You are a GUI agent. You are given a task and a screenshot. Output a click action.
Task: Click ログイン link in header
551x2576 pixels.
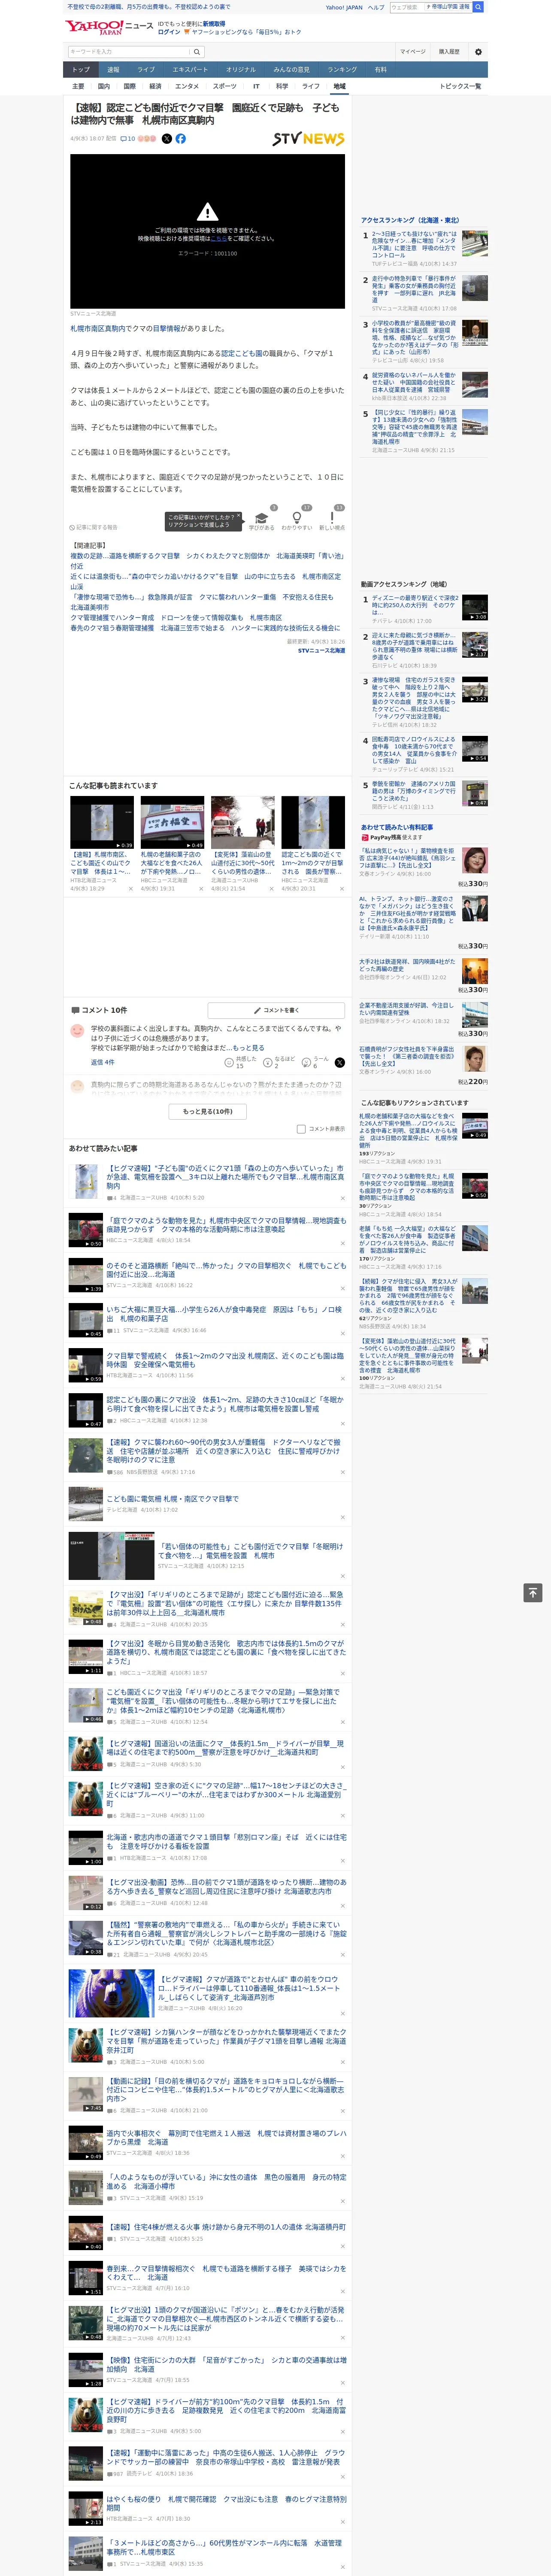169,32
